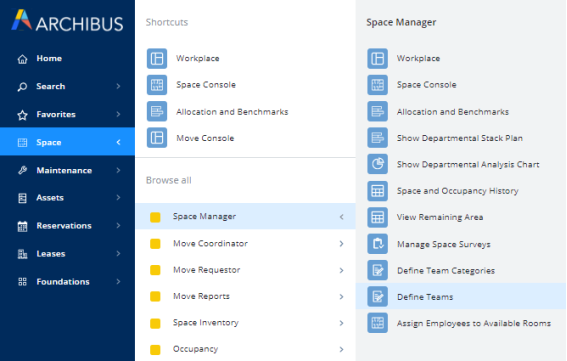Viewport: 567px width, 361px height.
Task: Click the yellow square beside Occupancy
Action: coord(155,349)
